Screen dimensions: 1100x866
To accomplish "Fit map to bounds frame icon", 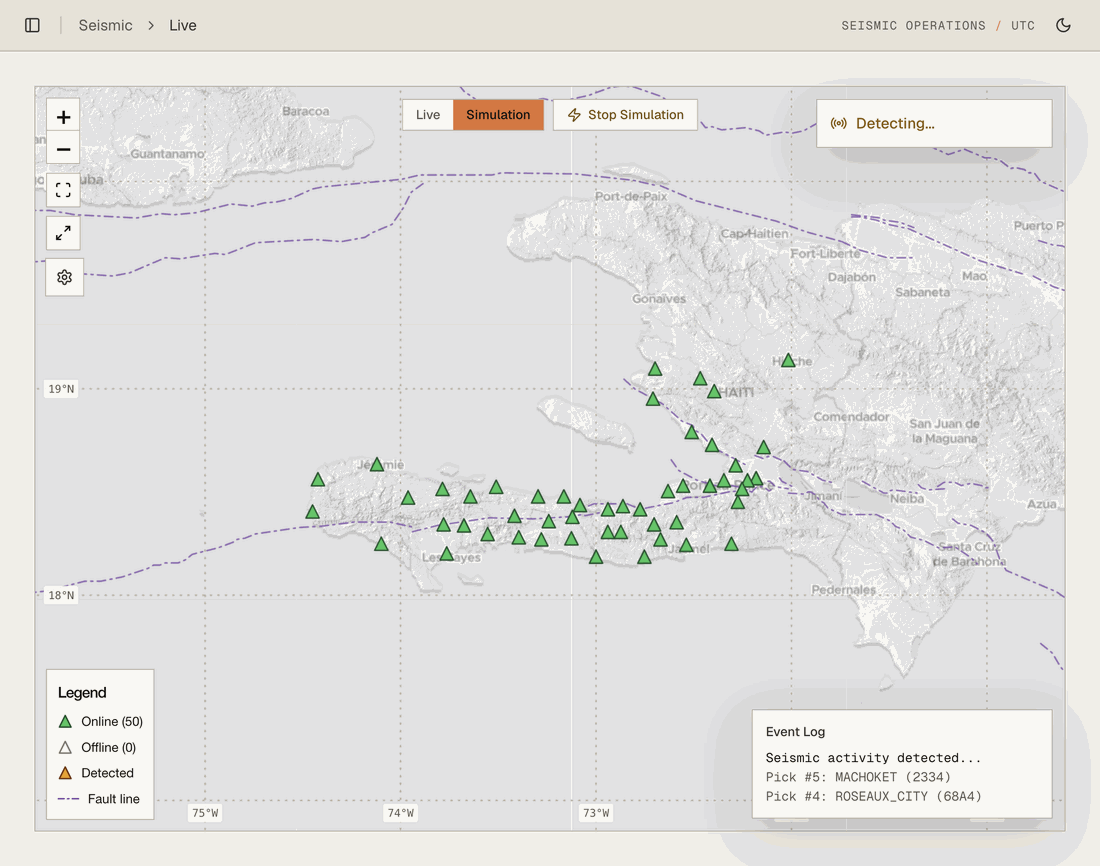I will click(x=63, y=190).
